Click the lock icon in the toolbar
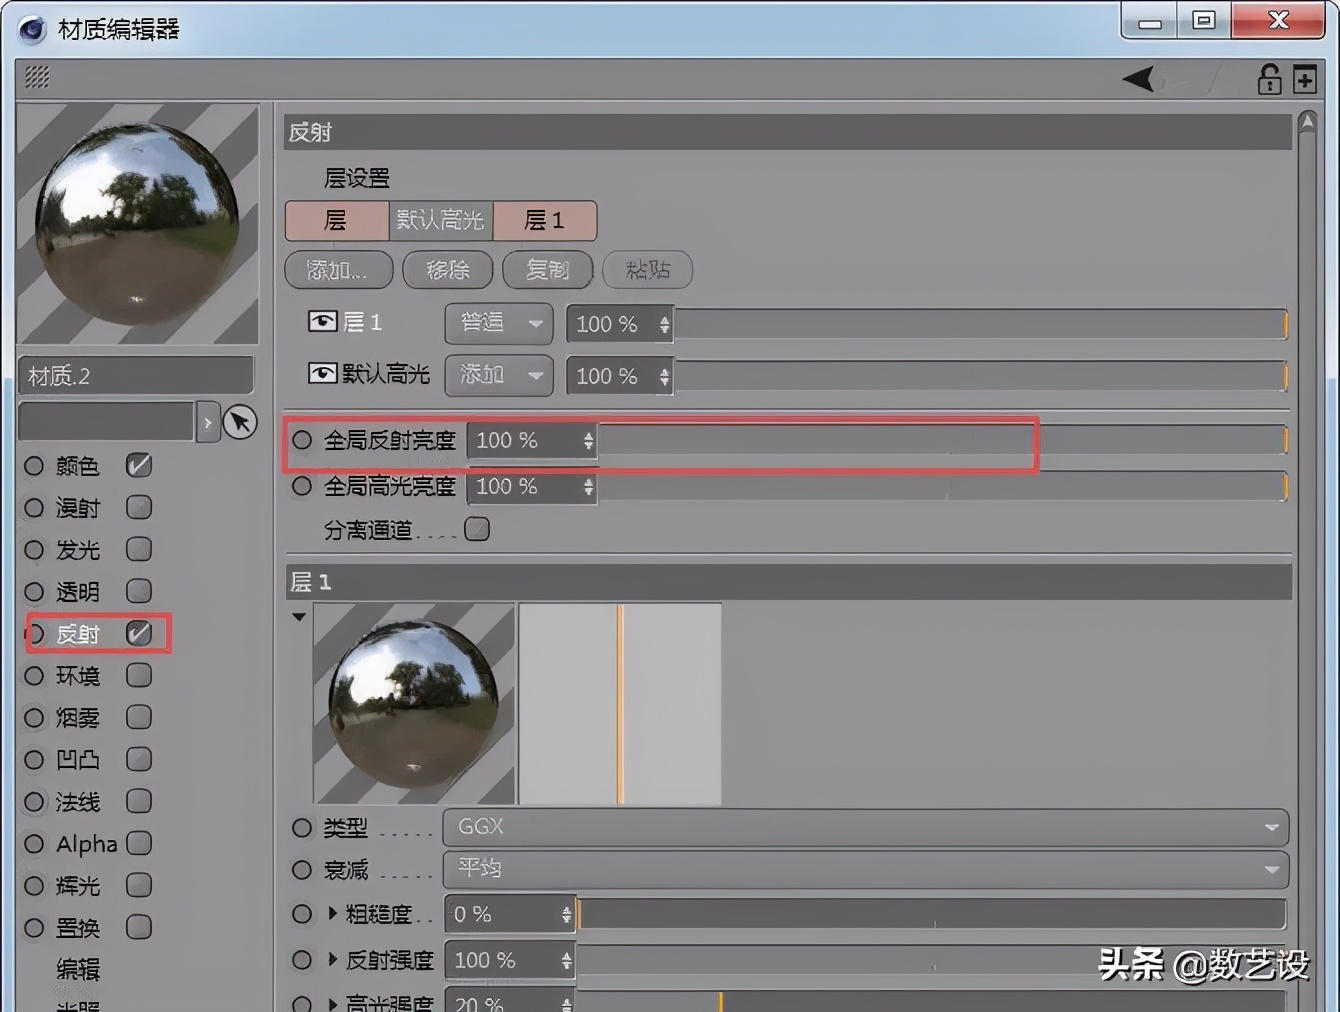This screenshot has width=1340, height=1012. tap(1268, 78)
